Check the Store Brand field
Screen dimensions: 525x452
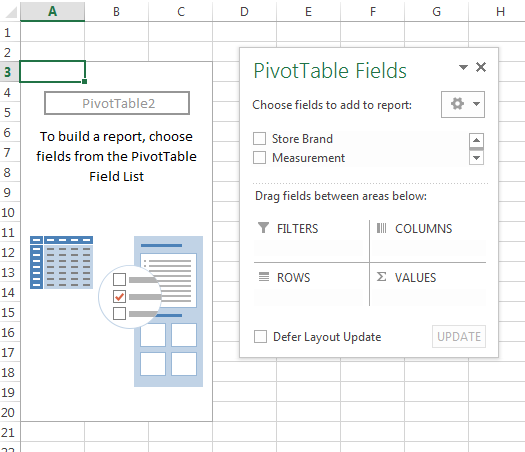[x=259, y=138]
